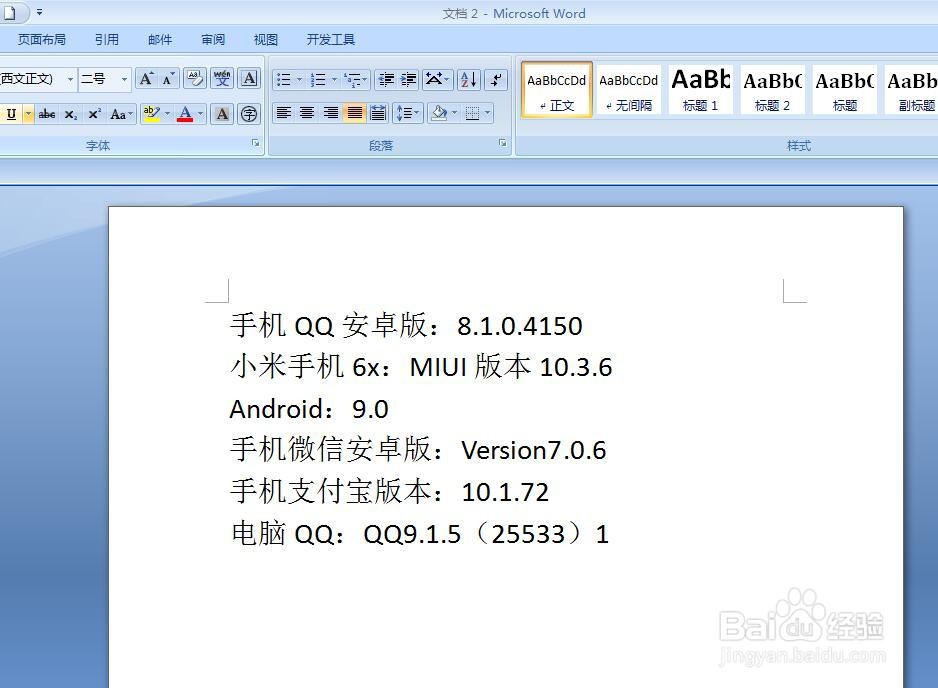The image size is (938, 688).
Task: Click the font size 二号 field
Action: tap(99, 79)
